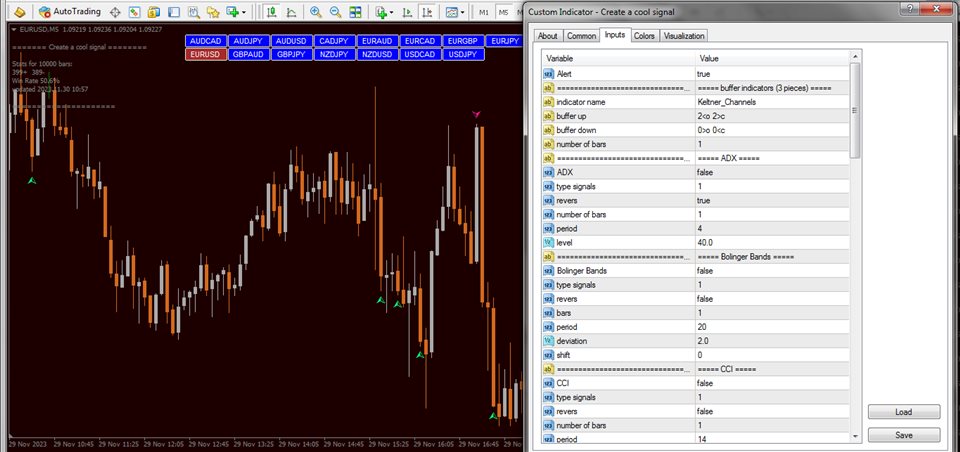Image resolution: width=960 pixels, height=452 pixels.
Task: Toggle the AutoTrading button
Action: (x=69, y=12)
